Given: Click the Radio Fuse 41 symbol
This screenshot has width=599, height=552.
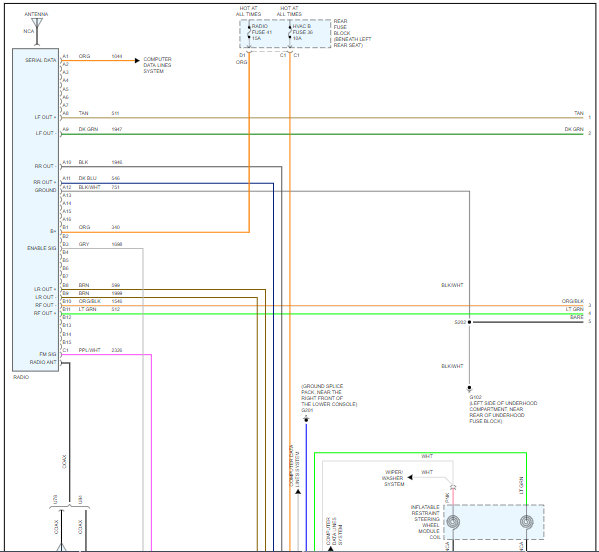Looking at the screenshot, I should 249,32.
